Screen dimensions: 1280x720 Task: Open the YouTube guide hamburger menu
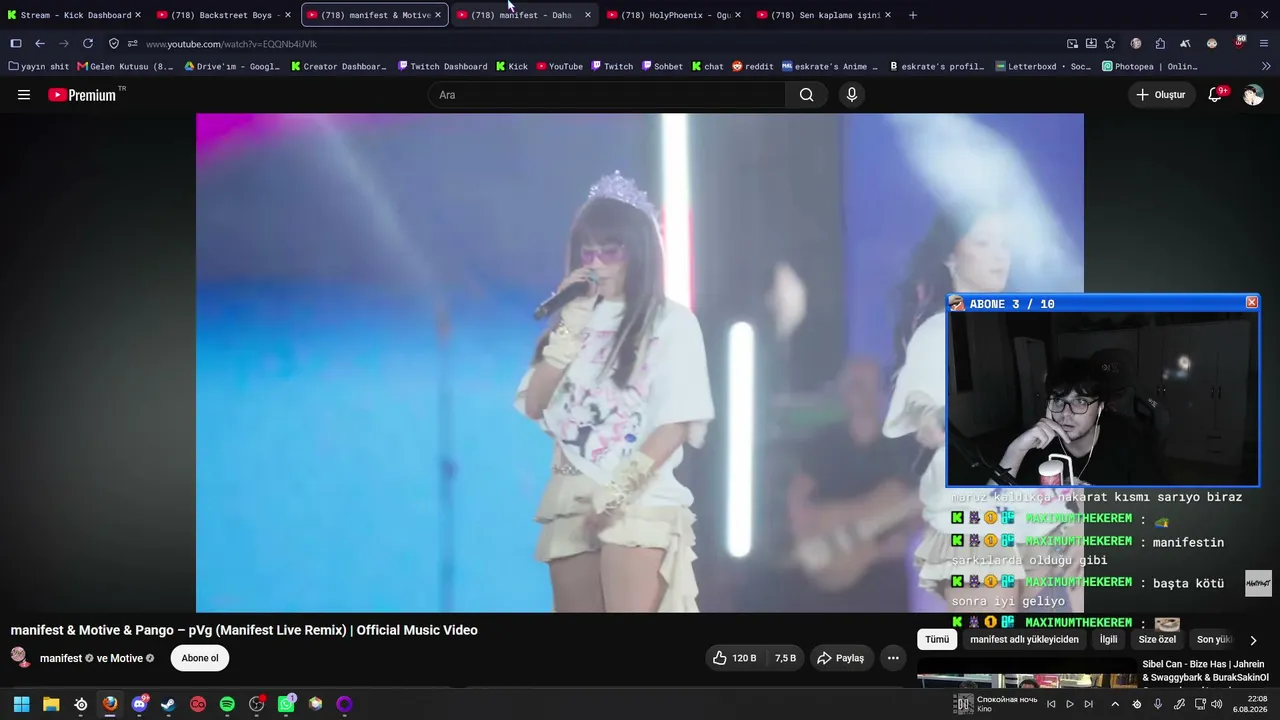[x=24, y=95]
